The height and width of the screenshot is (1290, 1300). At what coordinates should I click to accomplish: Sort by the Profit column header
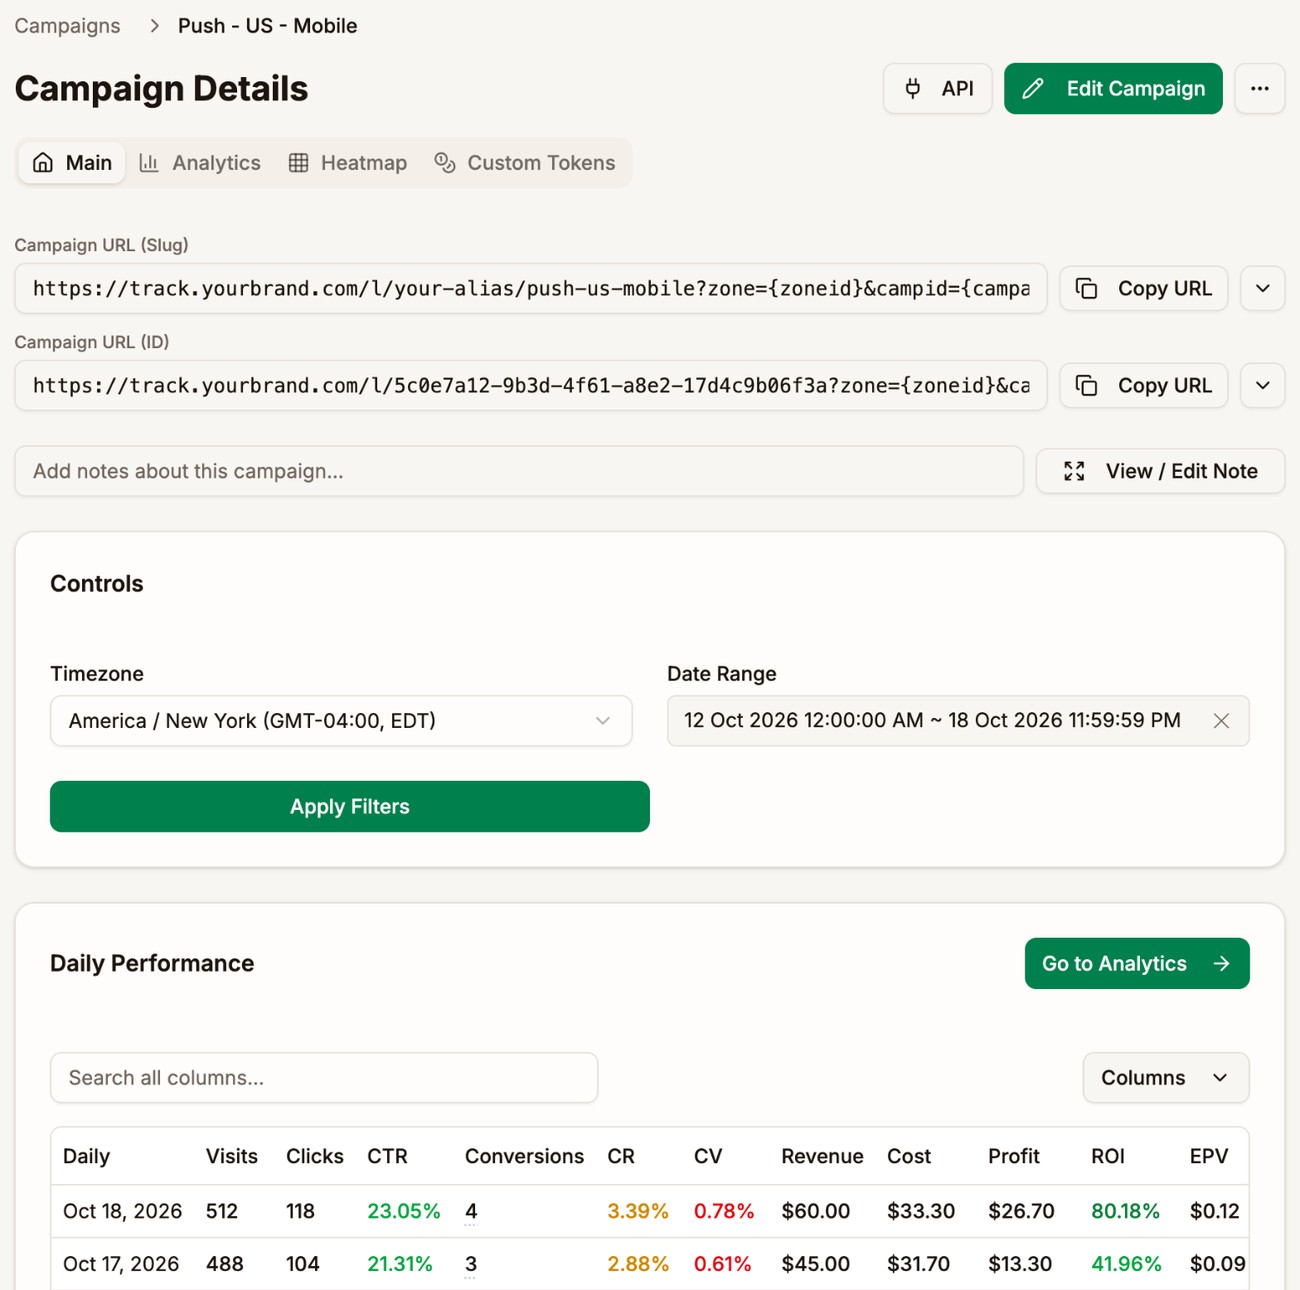[1014, 1157]
